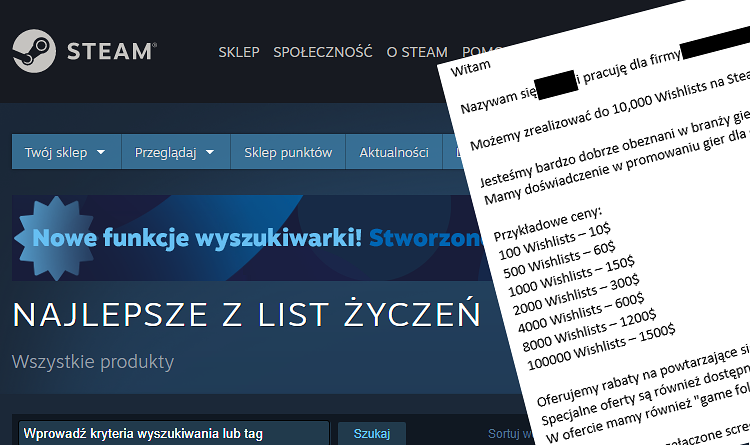The height and width of the screenshot is (445, 750).
Task: Expand the Twój sklep dropdown
Action: tap(66, 153)
